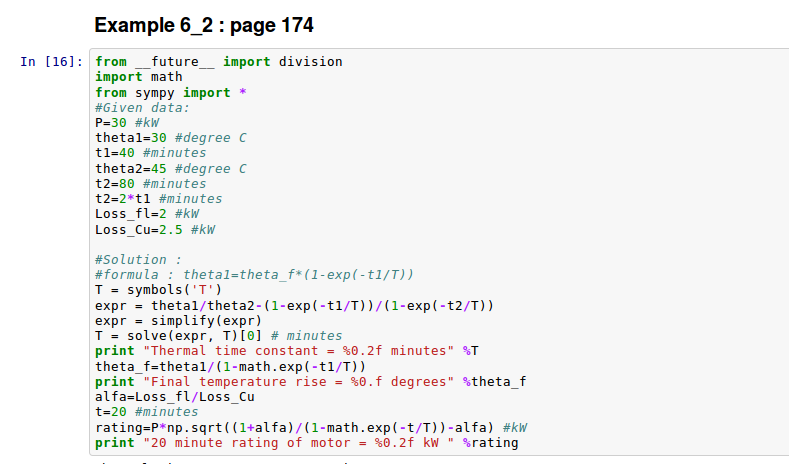Click the 'from sympy import *' line
Screen dimensions: 789x464
[170, 92]
